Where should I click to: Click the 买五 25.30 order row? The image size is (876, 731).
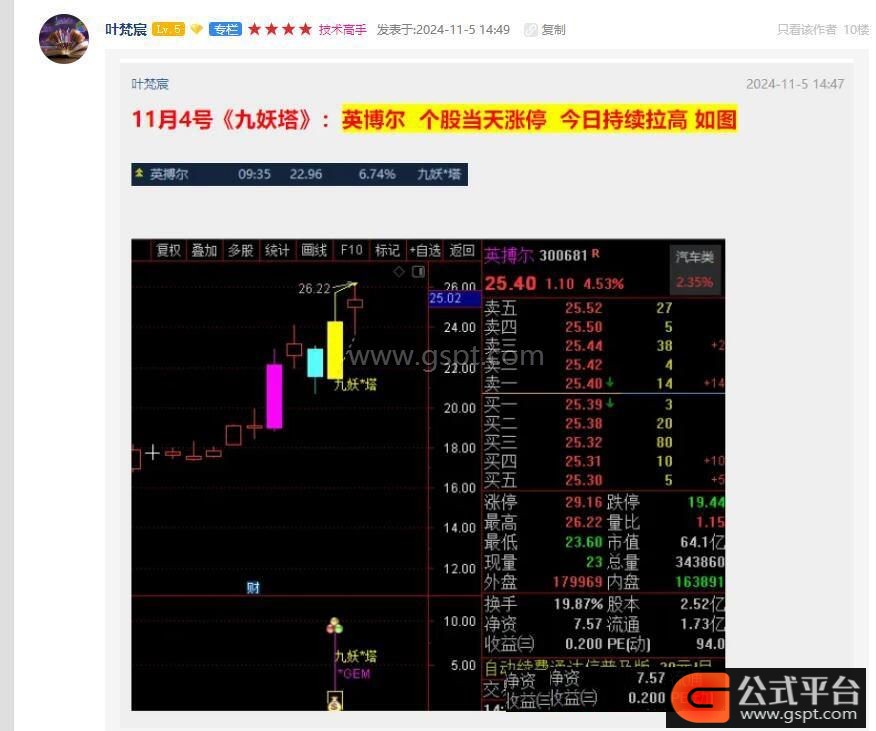[x=604, y=480]
